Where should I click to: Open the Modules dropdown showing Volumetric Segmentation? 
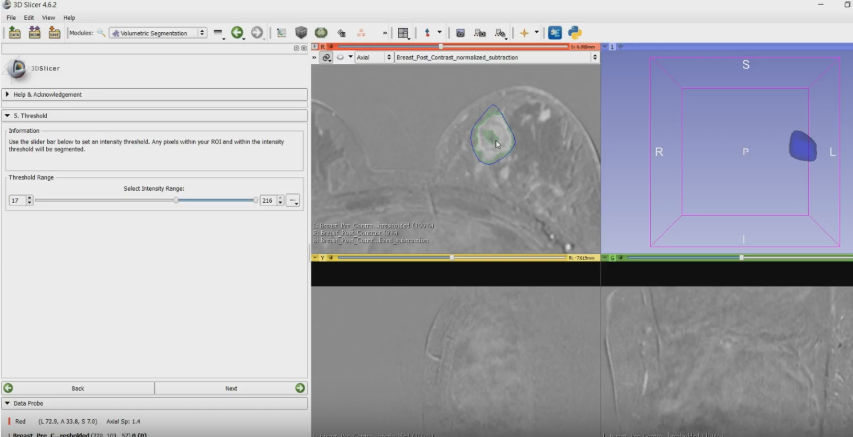click(x=158, y=33)
